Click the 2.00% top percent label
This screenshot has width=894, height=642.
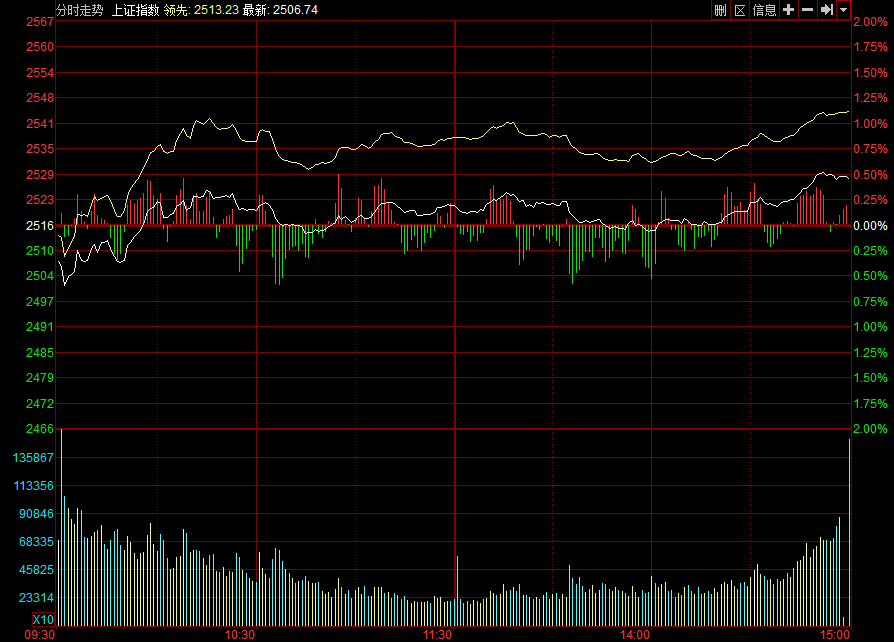869,22
